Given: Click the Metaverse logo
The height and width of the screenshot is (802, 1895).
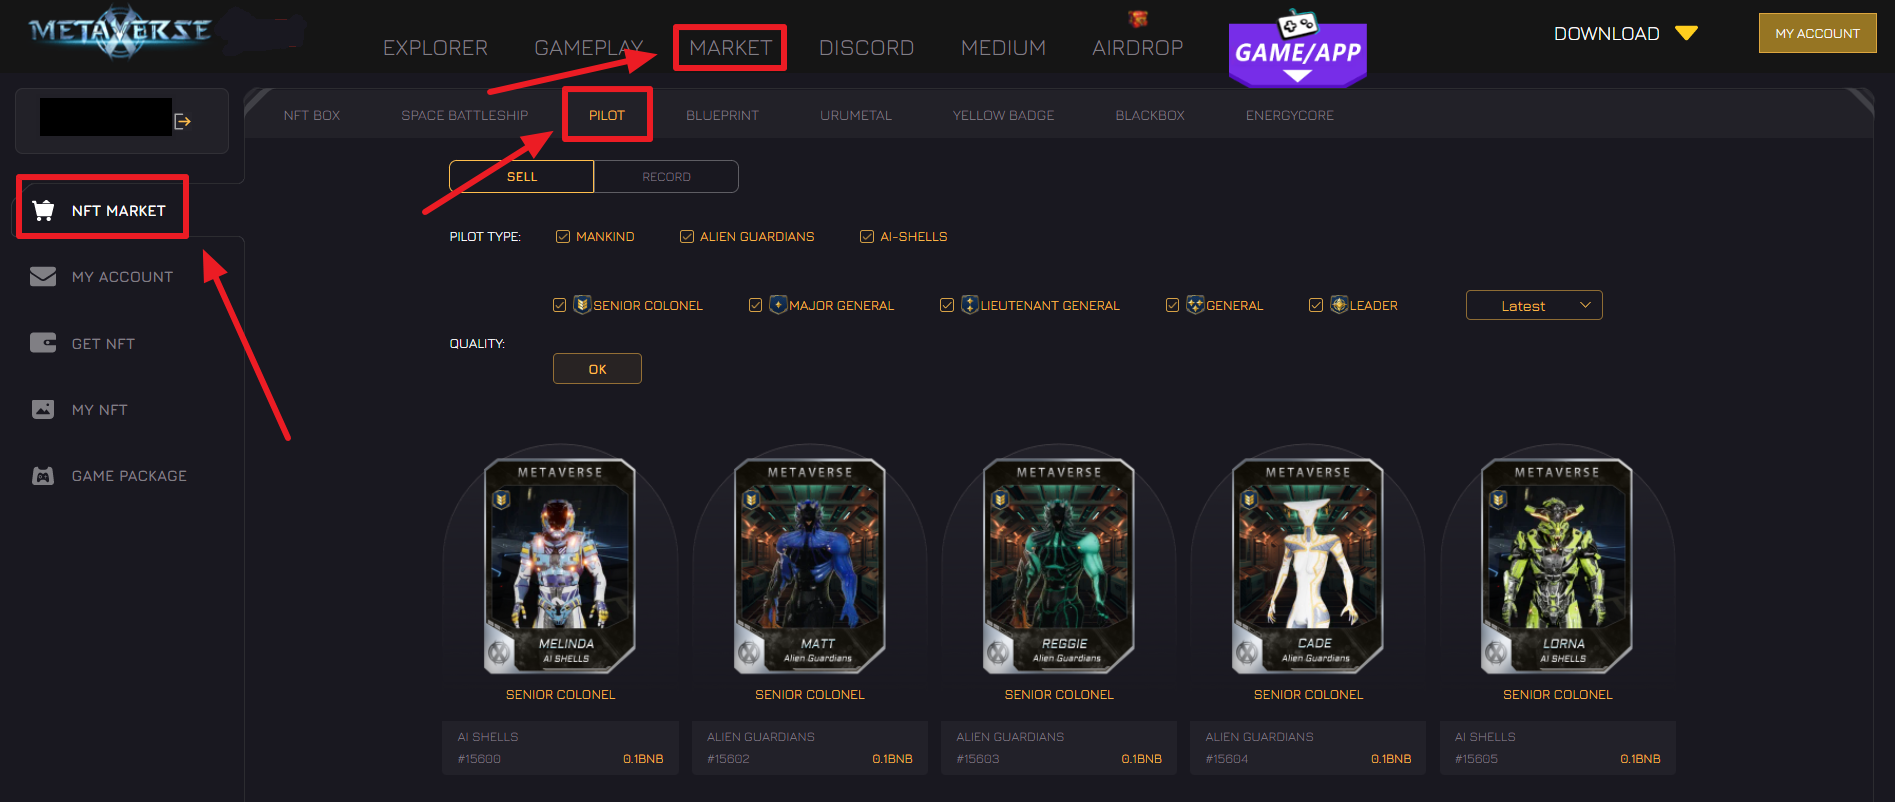Looking at the screenshot, I should pos(120,32).
